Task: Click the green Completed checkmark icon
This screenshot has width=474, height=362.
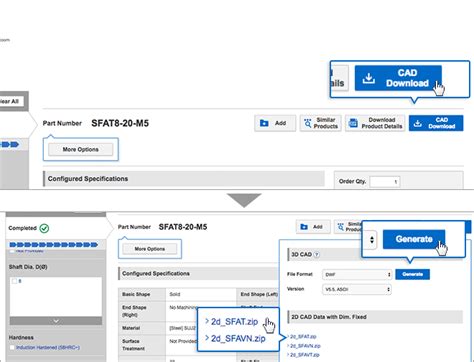Action: pyautogui.click(x=44, y=228)
